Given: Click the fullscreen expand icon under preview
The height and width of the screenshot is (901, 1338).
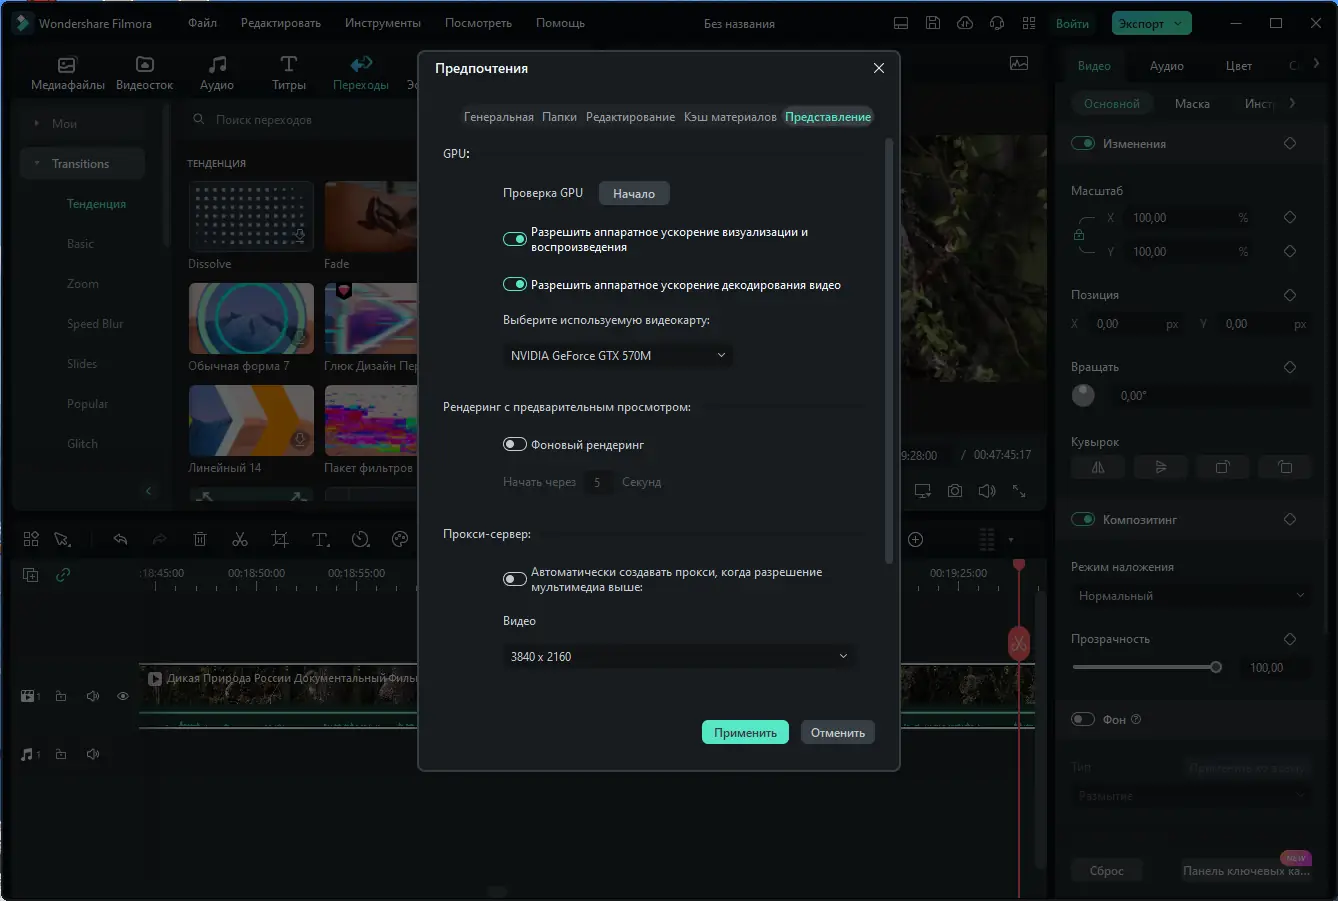Looking at the screenshot, I should pyautogui.click(x=1019, y=491).
